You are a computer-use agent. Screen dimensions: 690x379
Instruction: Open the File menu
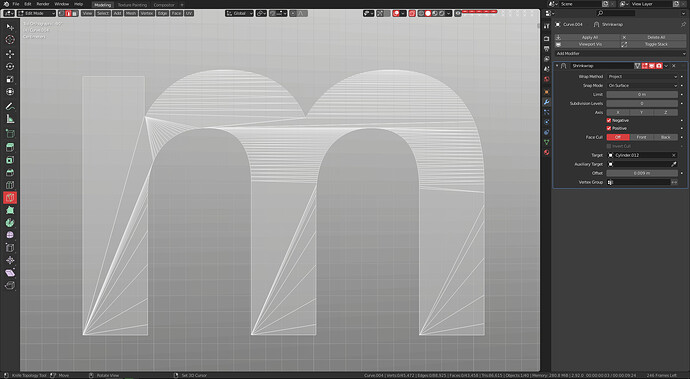coord(16,4)
